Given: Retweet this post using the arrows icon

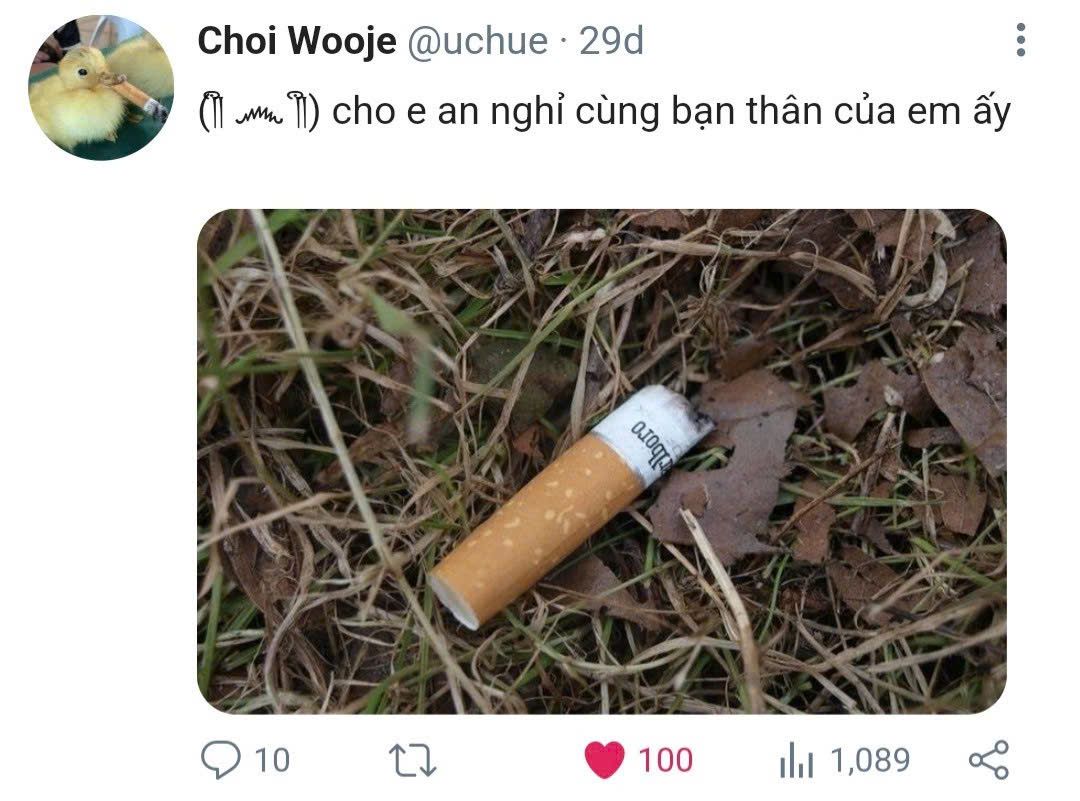Looking at the screenshot, I should [412, 760].
